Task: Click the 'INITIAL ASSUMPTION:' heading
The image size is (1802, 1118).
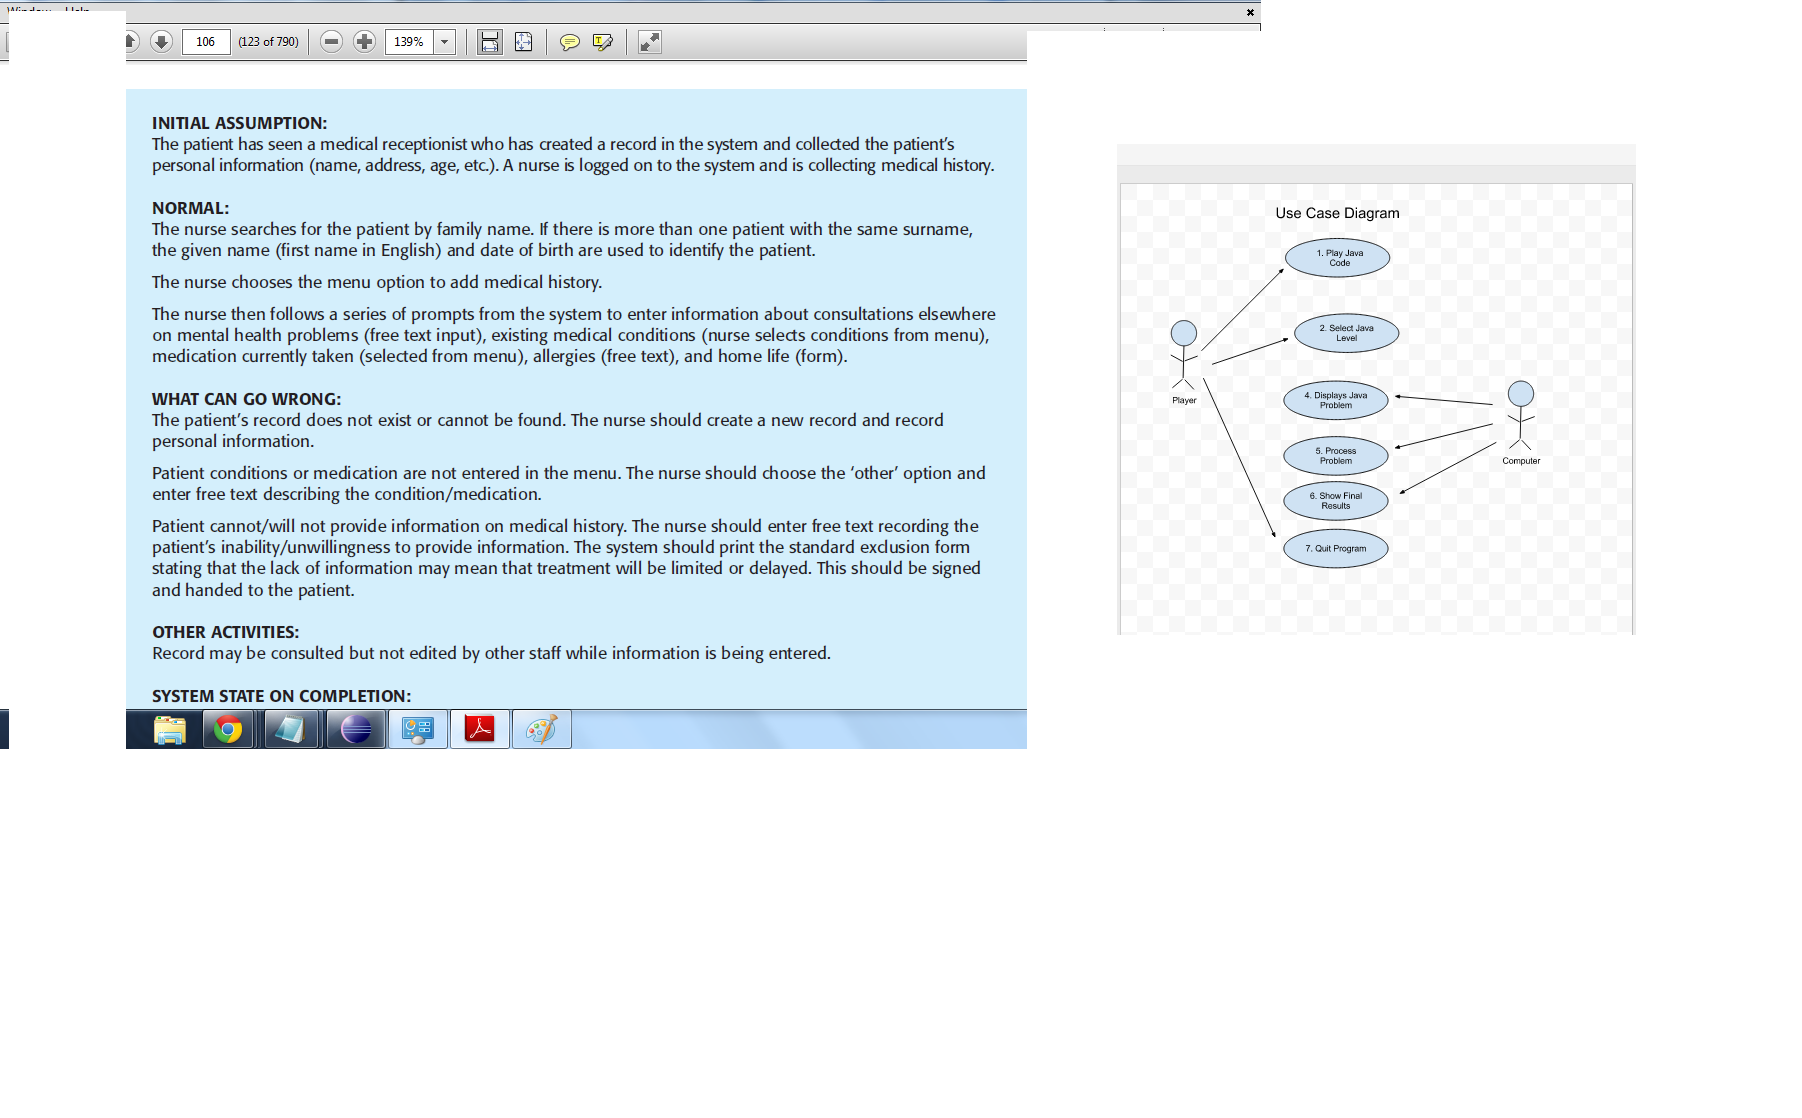Action: coord(239,123)
